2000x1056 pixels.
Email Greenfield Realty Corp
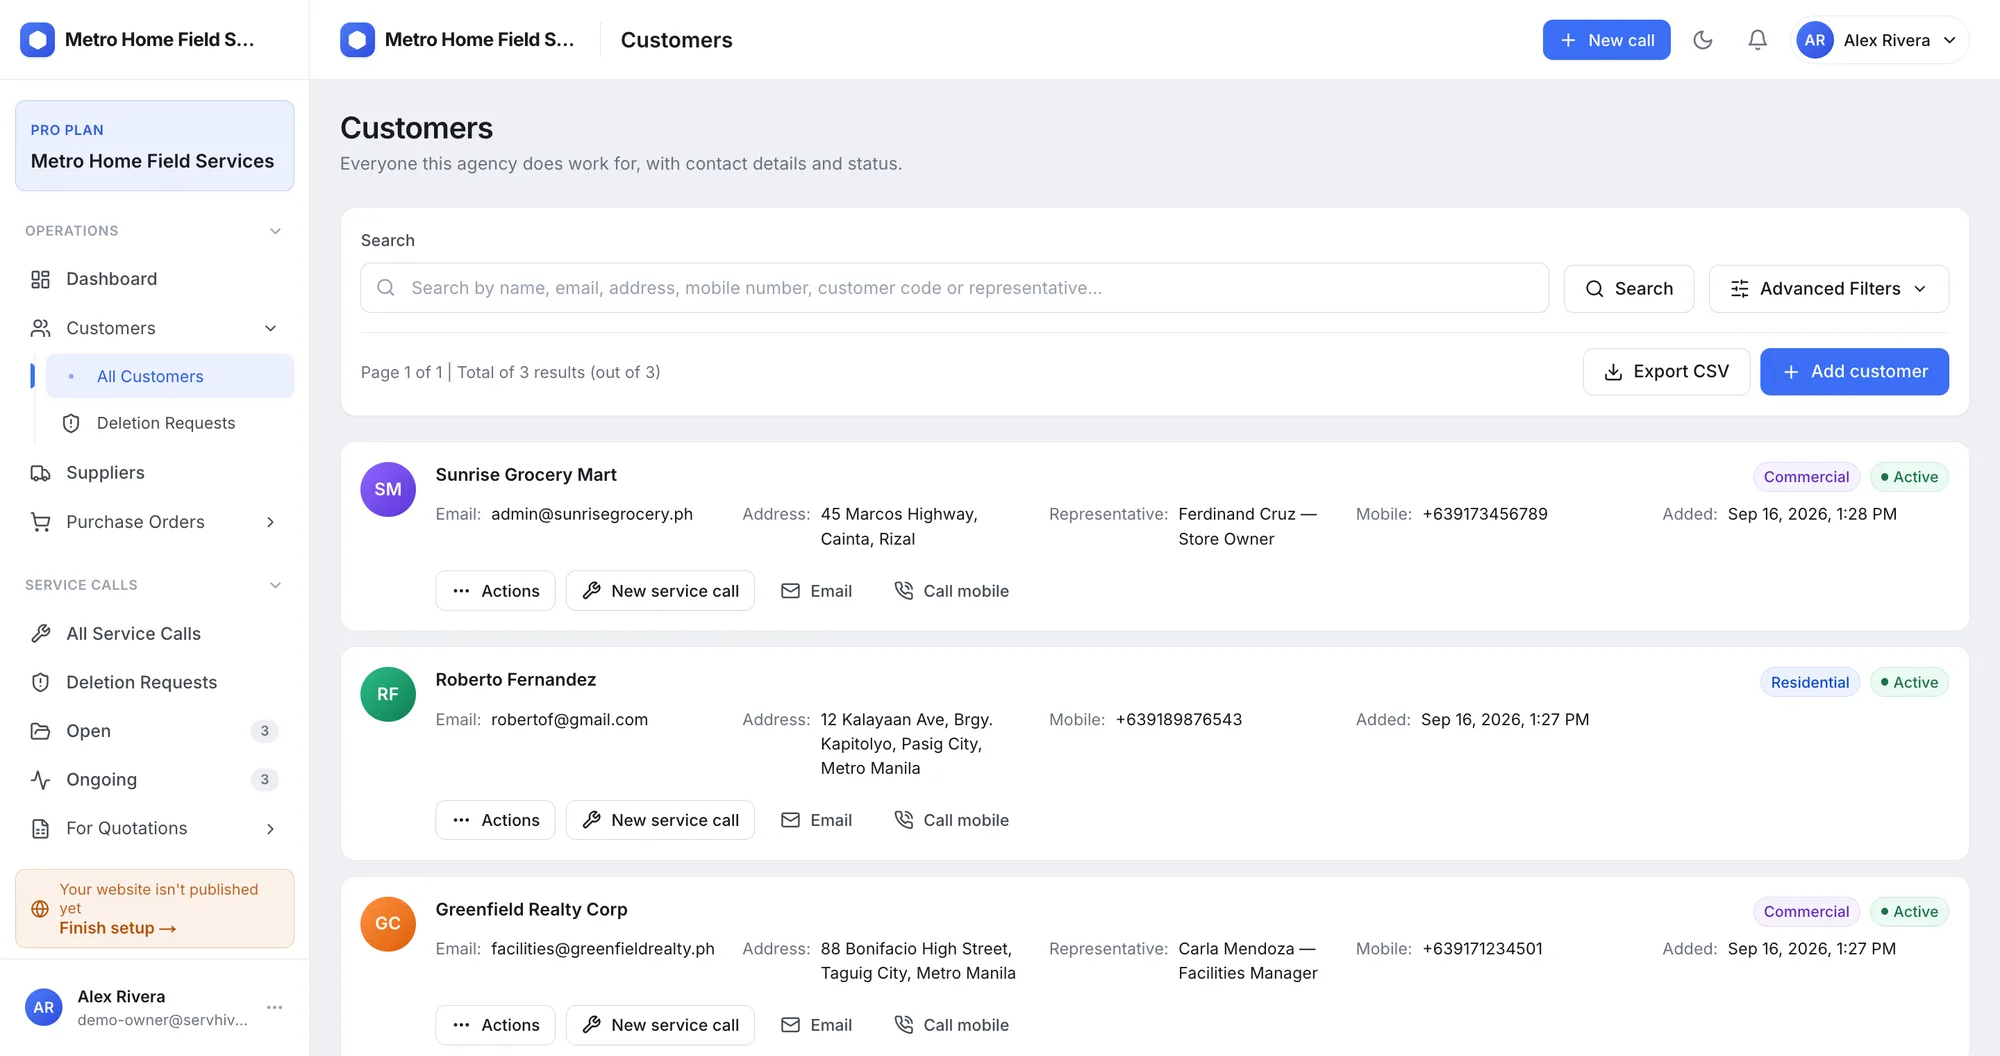click(x=816, y=1025)
